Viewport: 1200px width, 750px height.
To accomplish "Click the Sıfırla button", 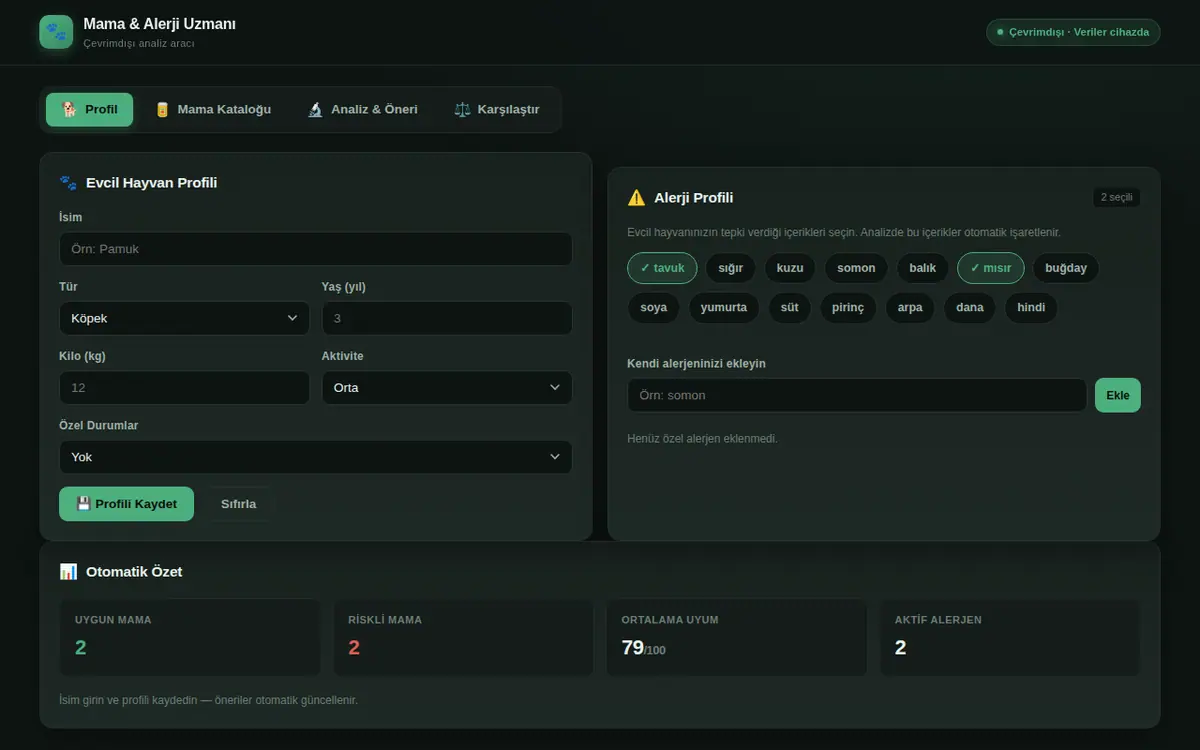I will click(238, 504).
